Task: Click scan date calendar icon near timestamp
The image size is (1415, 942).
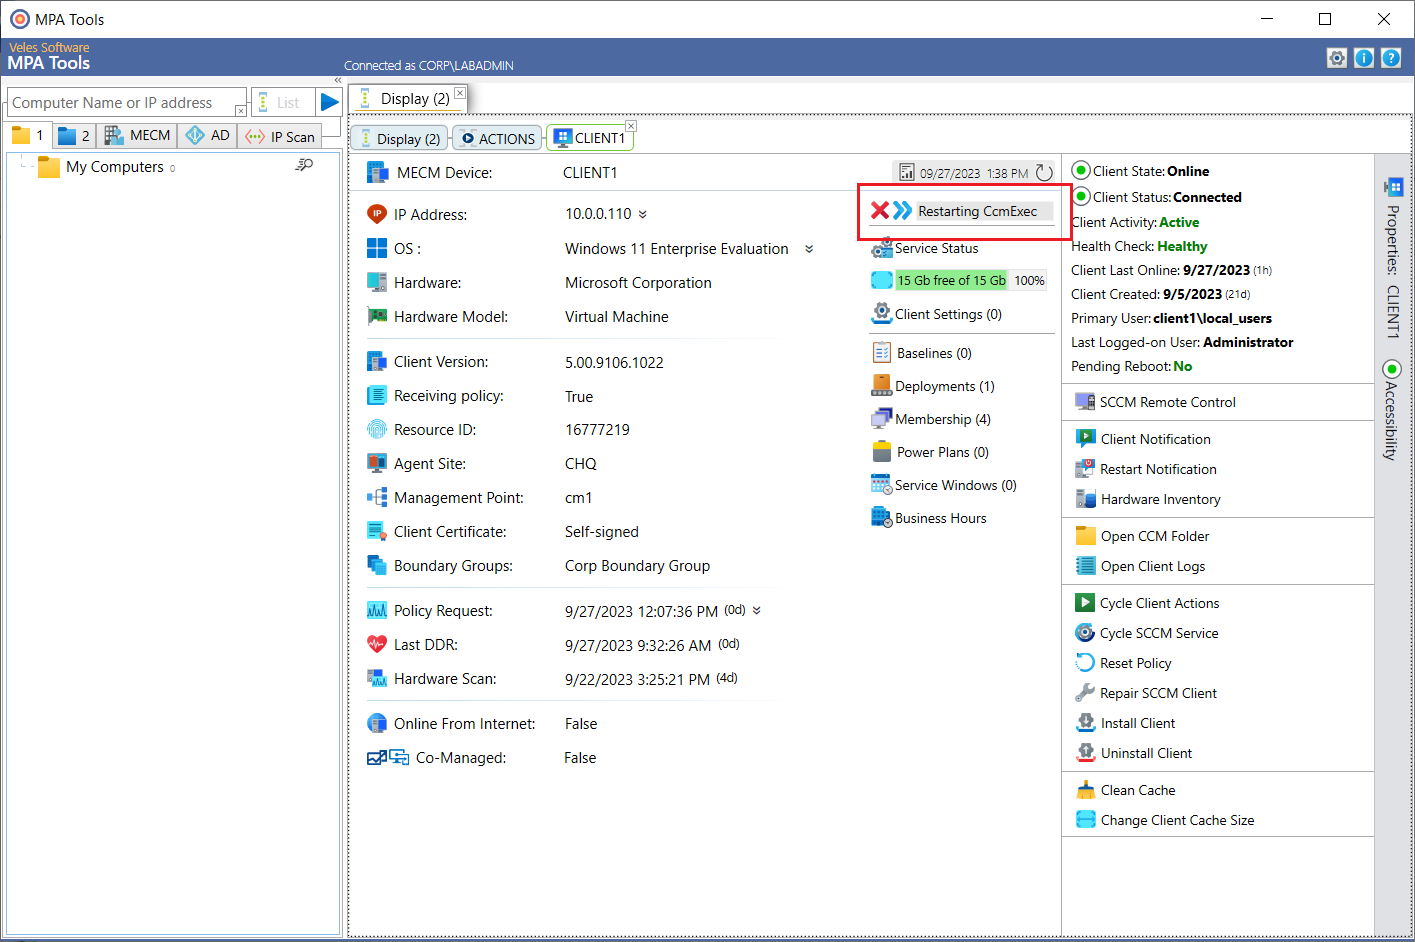Action: (906, 172)
